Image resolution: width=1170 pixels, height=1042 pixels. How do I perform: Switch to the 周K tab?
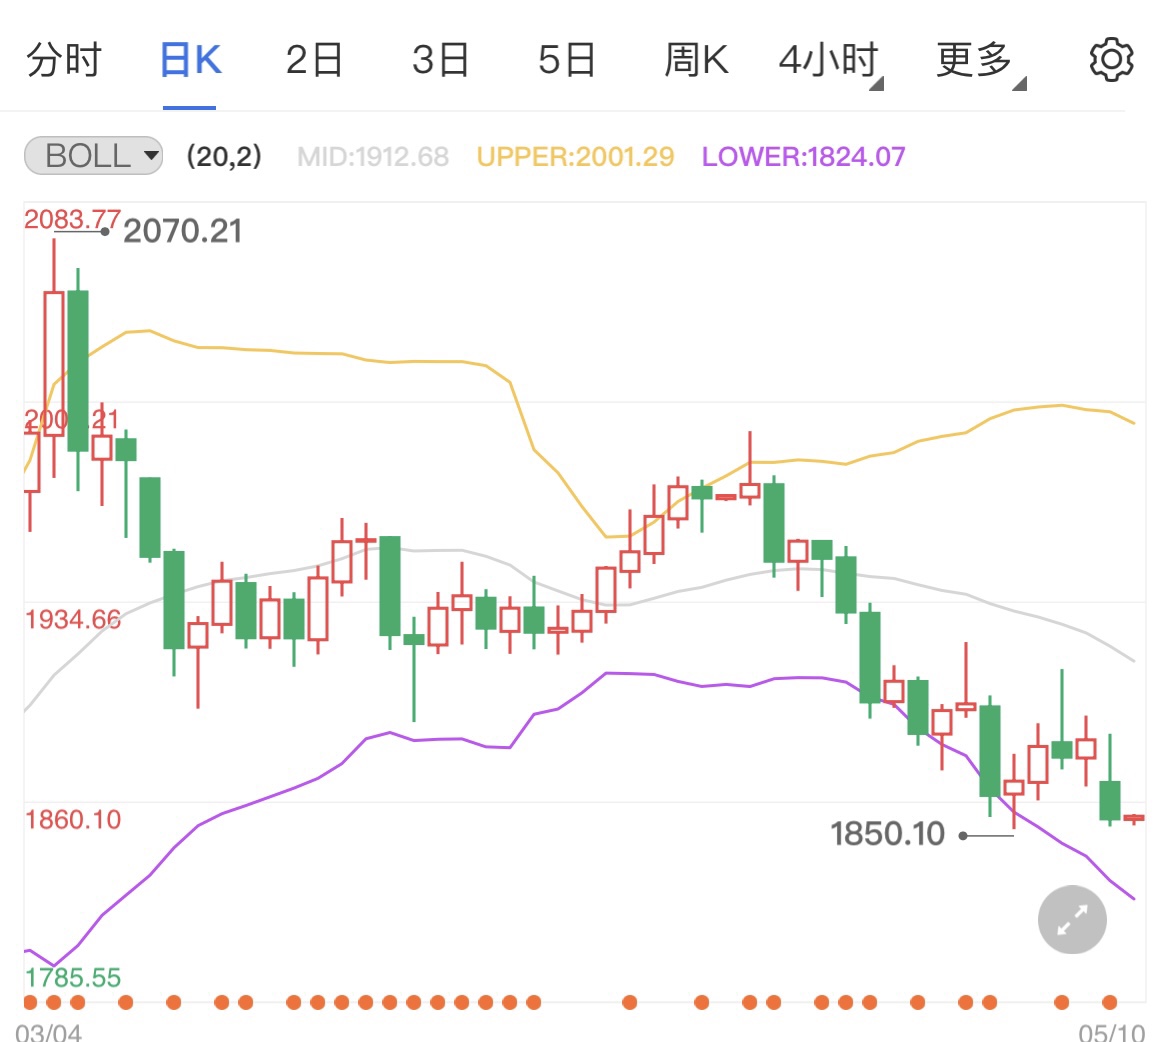pyautogui.click(x=696, y=60)
